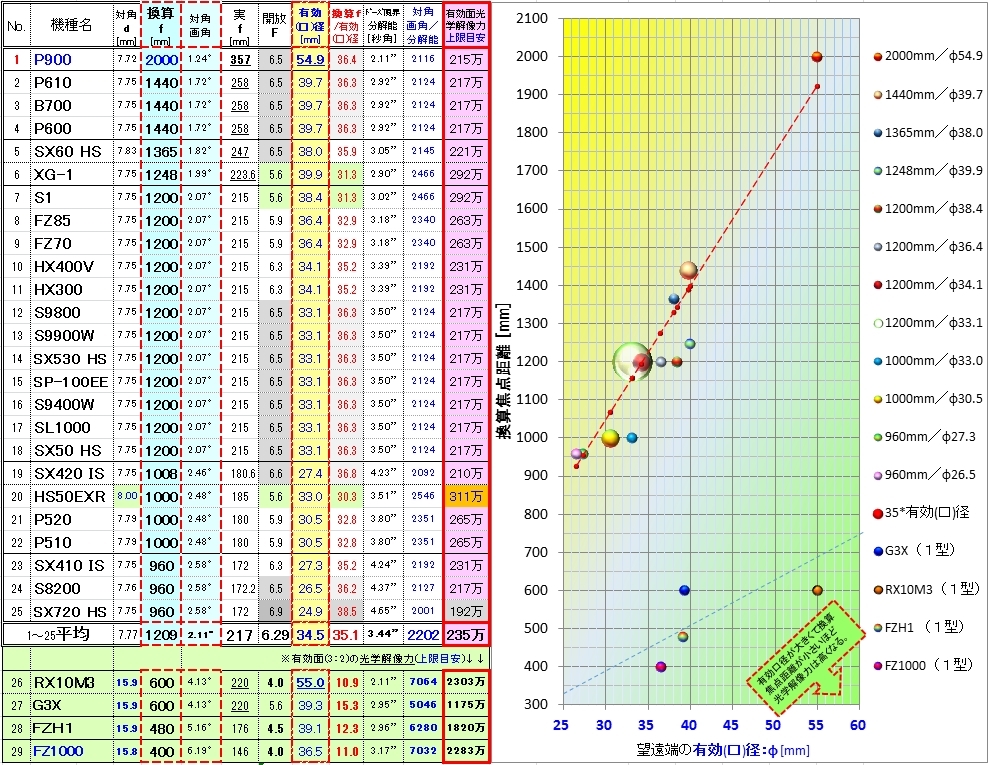Click legend entry 1200mm／φ33.1
989x765 pixels.
tap(928, 322)
